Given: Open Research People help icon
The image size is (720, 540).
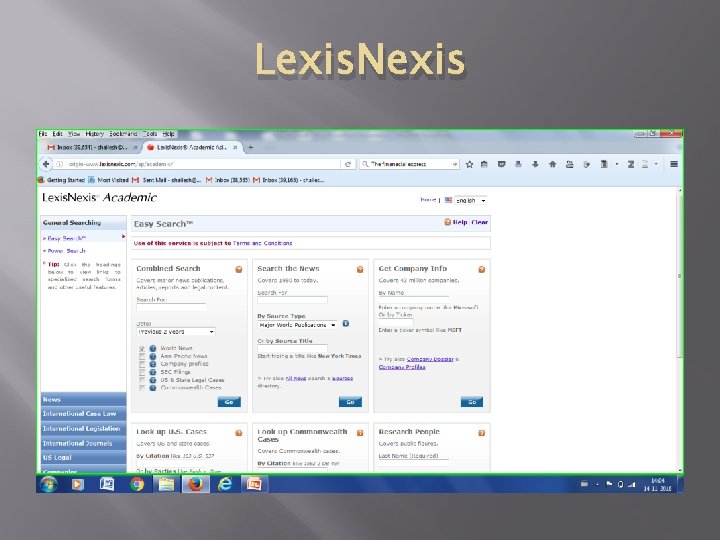Looking at the screenshot, I should (482, 433).
